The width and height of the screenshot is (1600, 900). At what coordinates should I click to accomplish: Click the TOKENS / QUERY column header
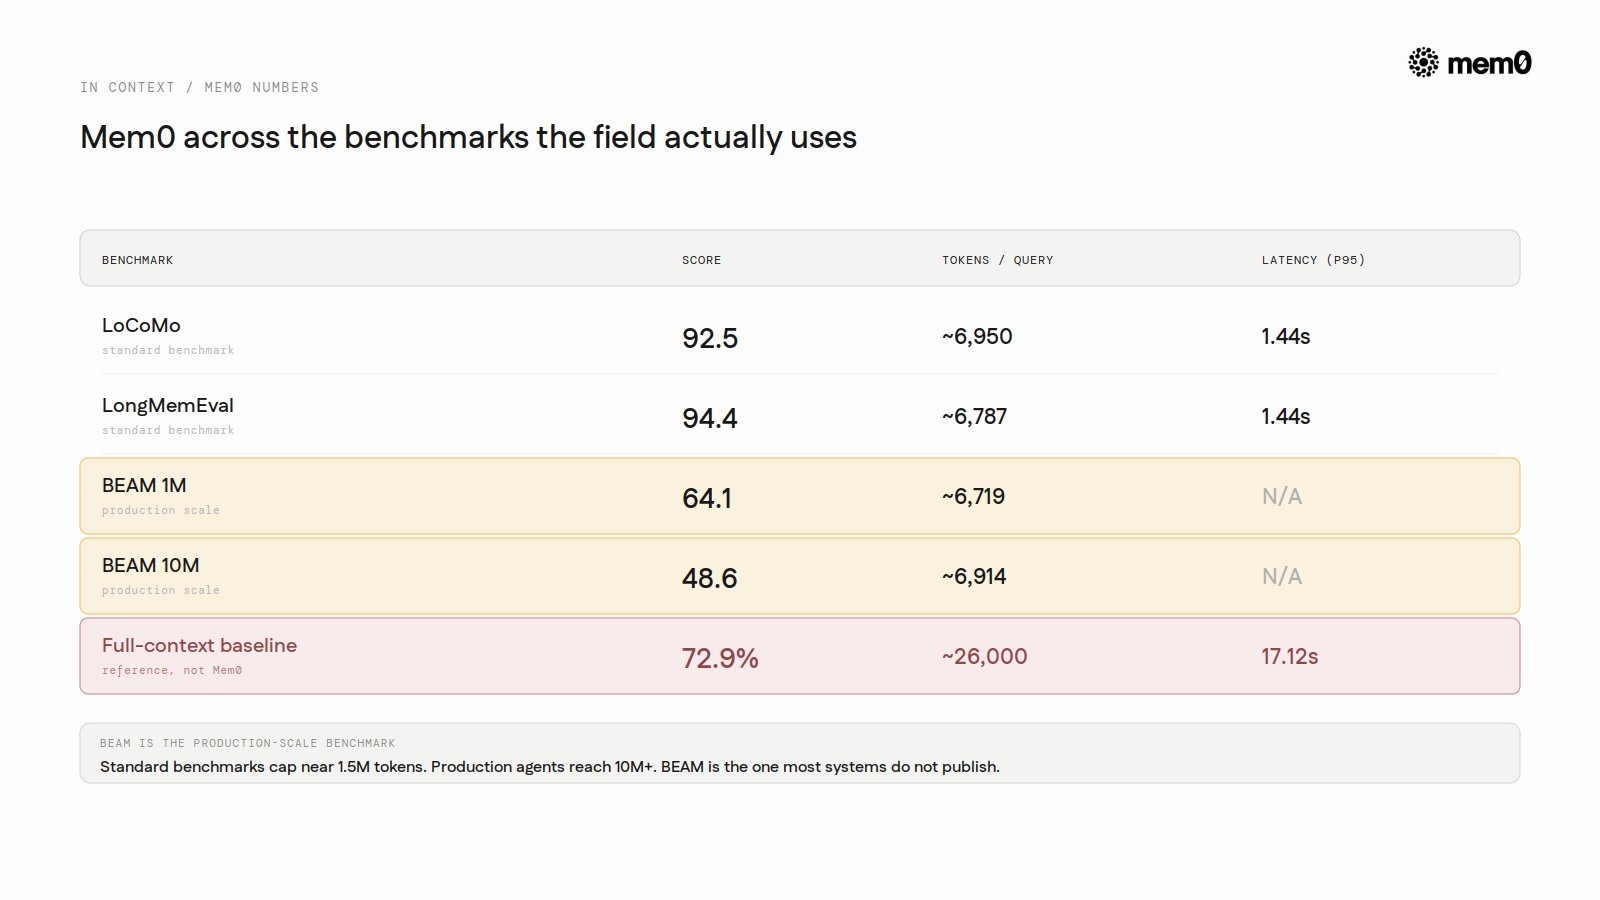coord(997,260)
